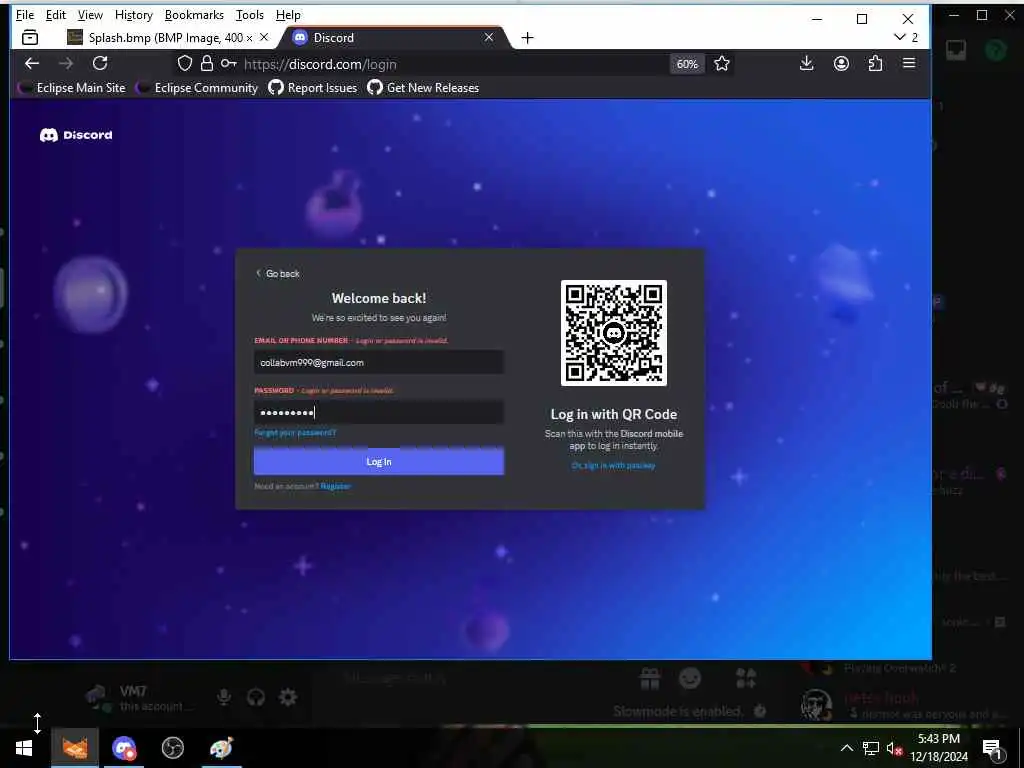Toggle headphones deafen in background Discord
Screen dimensions: 1024x768
point(255,697)
